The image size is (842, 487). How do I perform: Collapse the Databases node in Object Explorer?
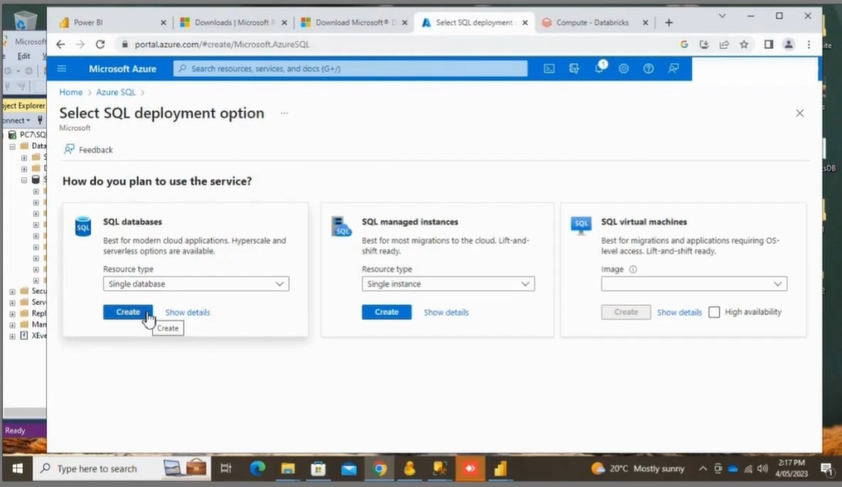coord(12,147)
